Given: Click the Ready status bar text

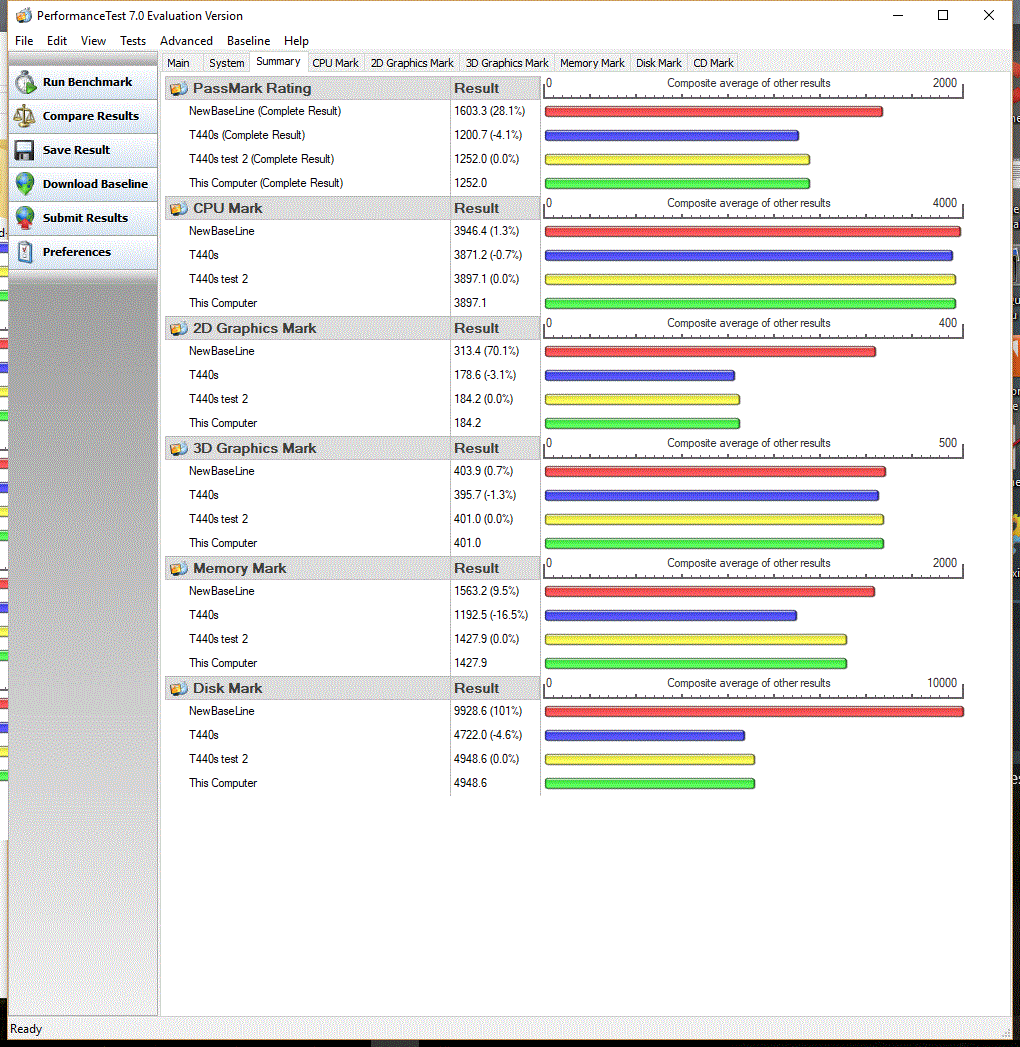Looking at the screenshot, I should [x=26, y=1029].
